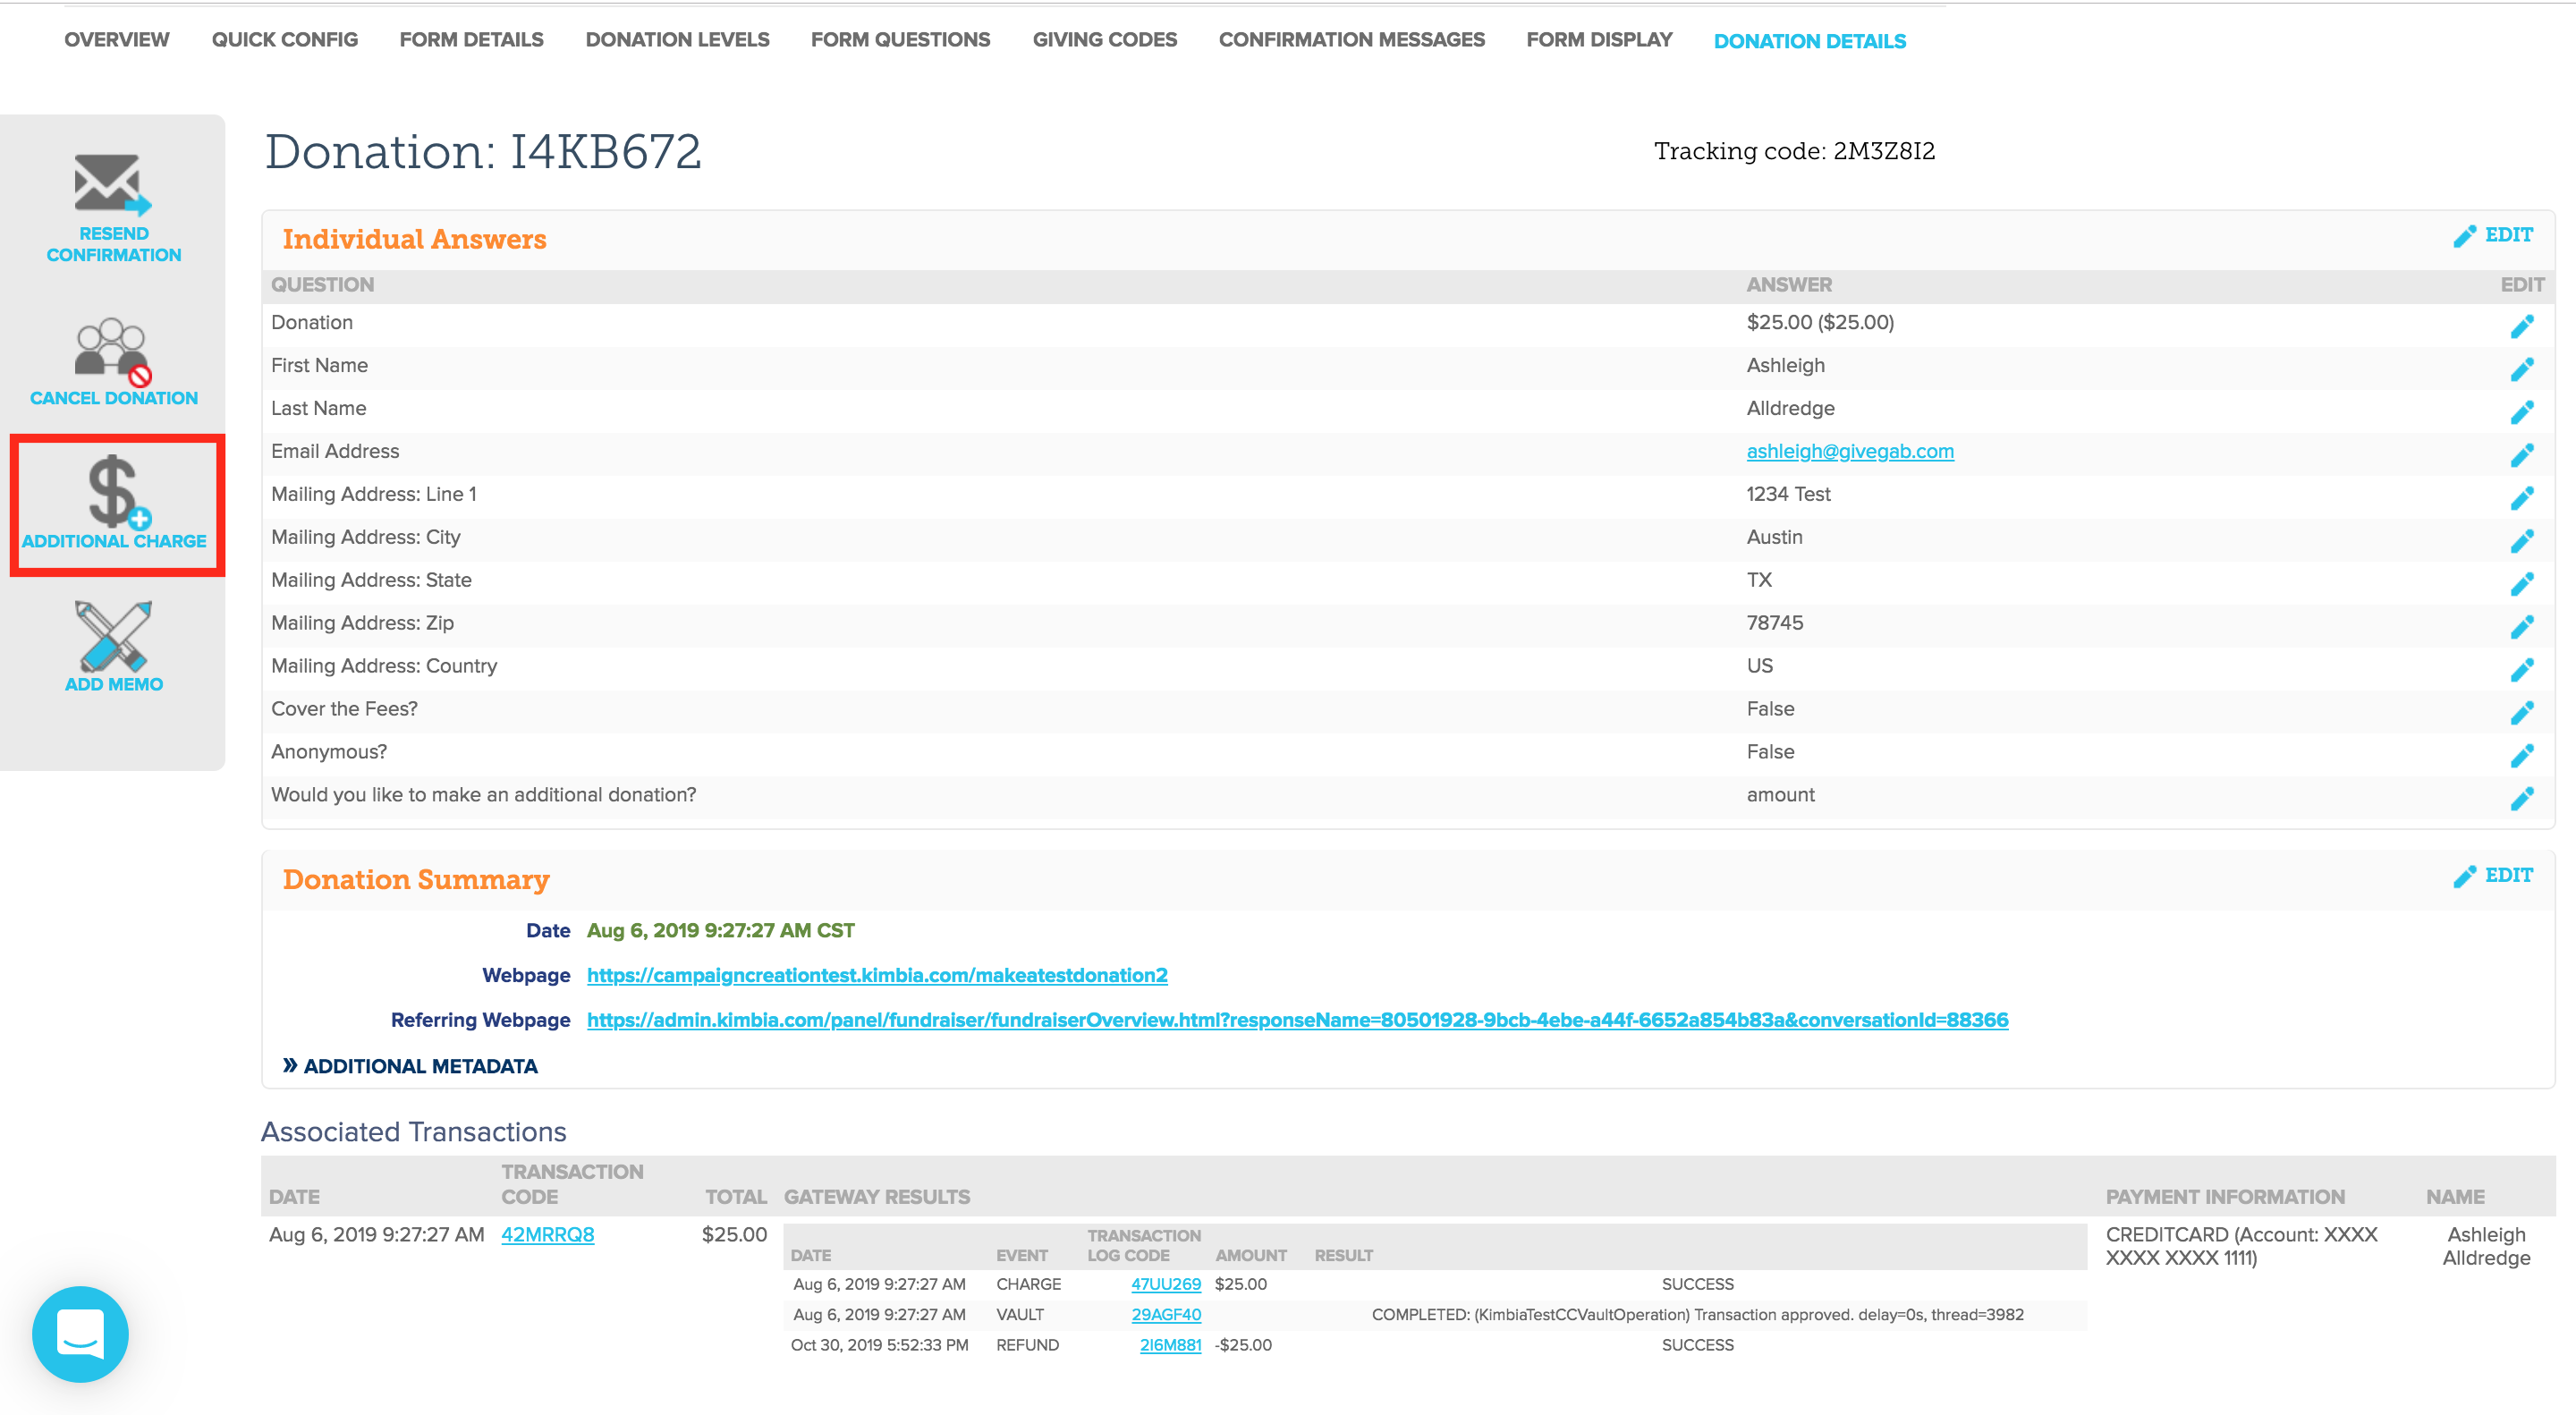
Task: Edit Mailing Address Zip pencil icon
Action: (2522, 627)
